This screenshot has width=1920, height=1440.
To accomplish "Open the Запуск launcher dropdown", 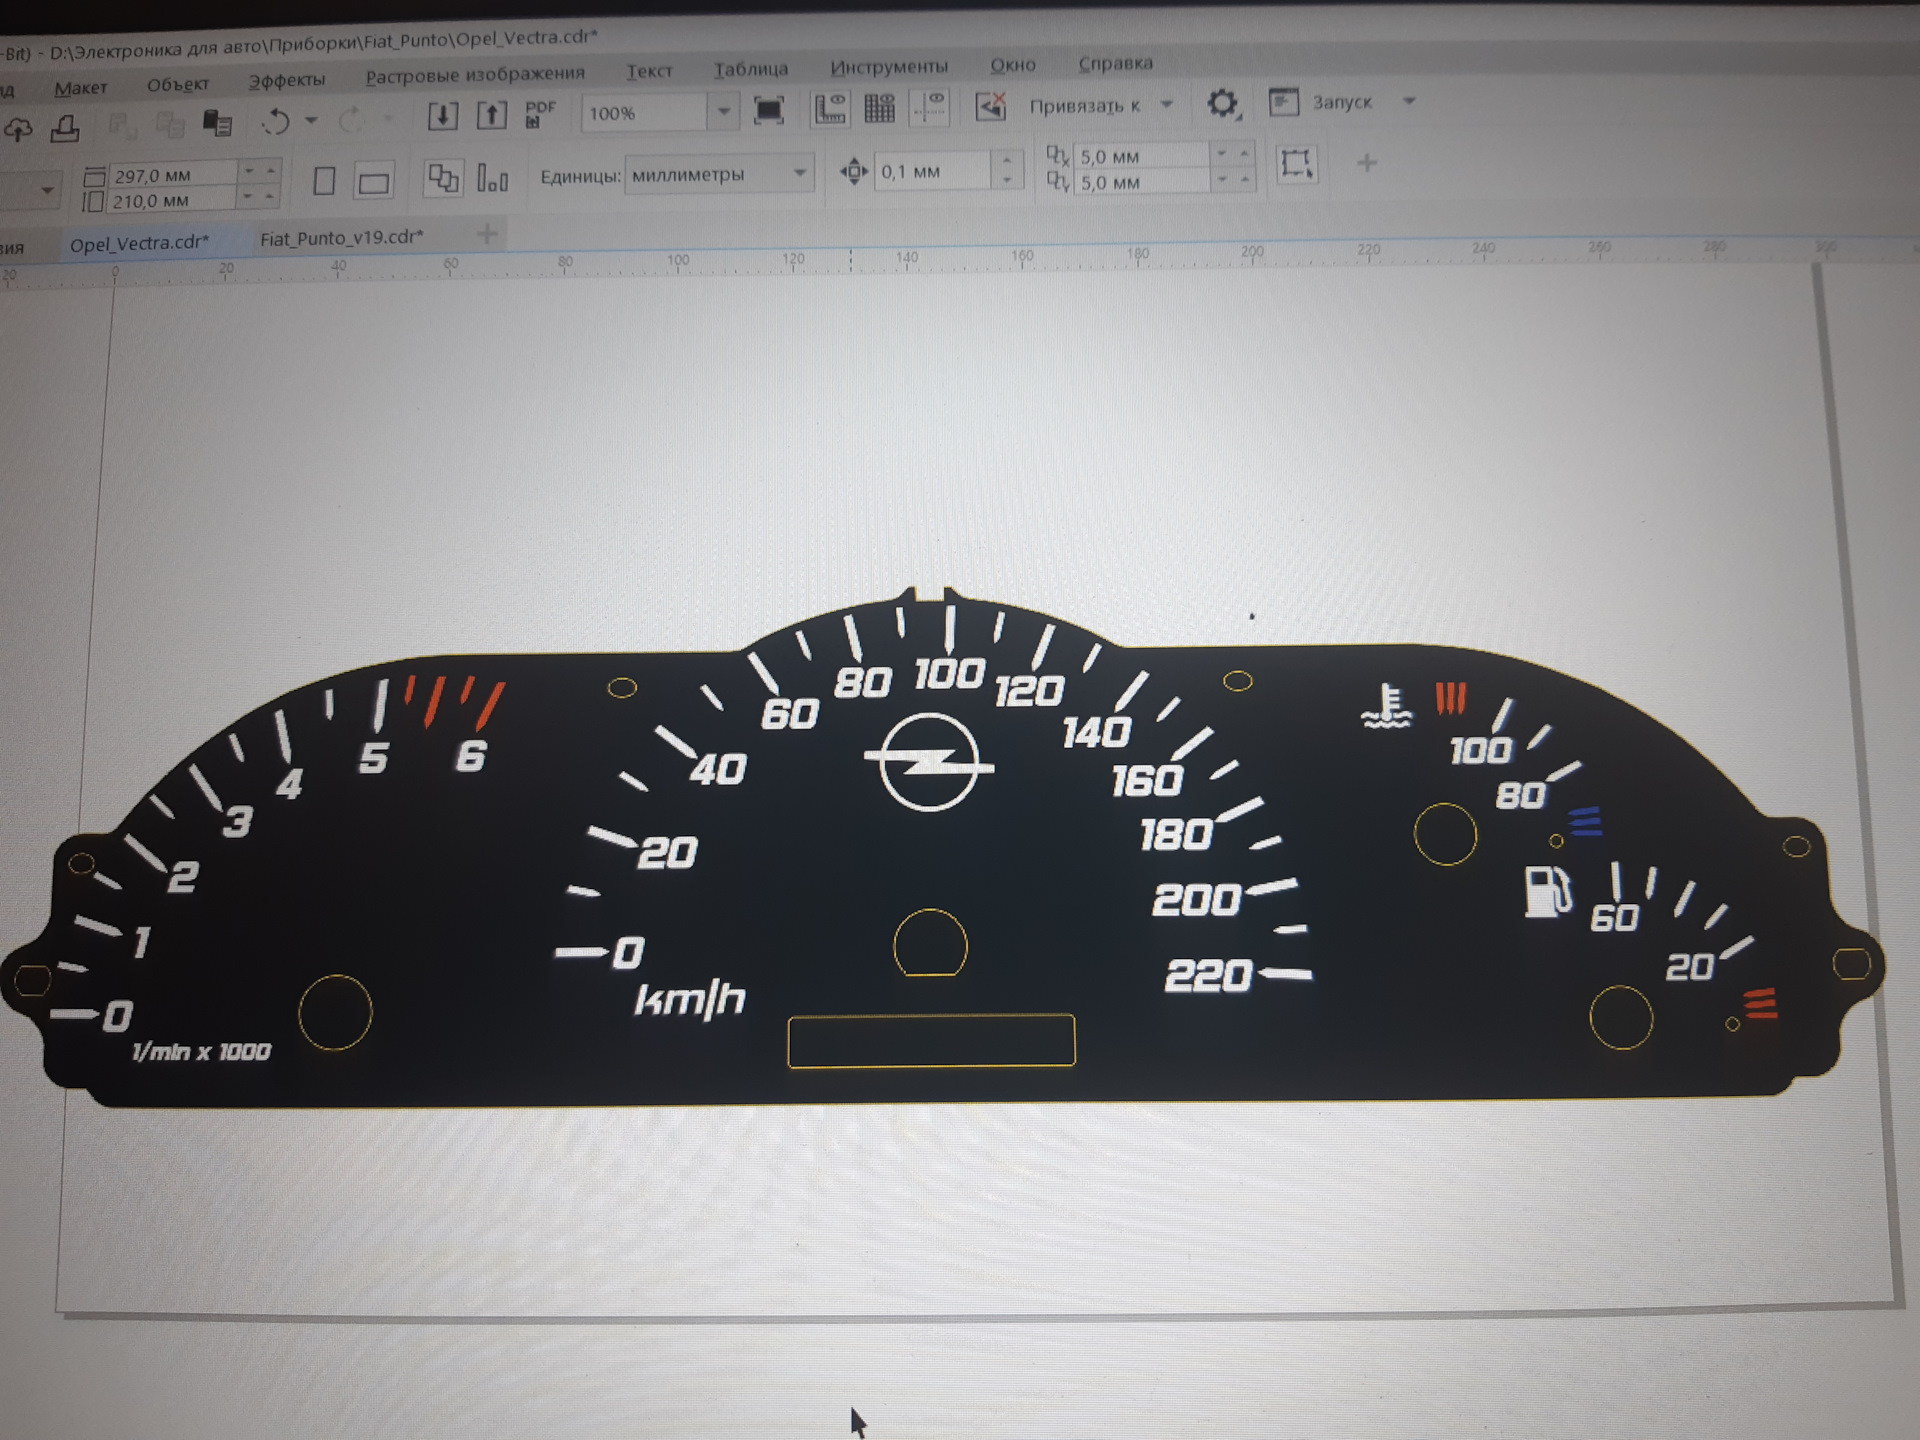I will (1409, 100).
